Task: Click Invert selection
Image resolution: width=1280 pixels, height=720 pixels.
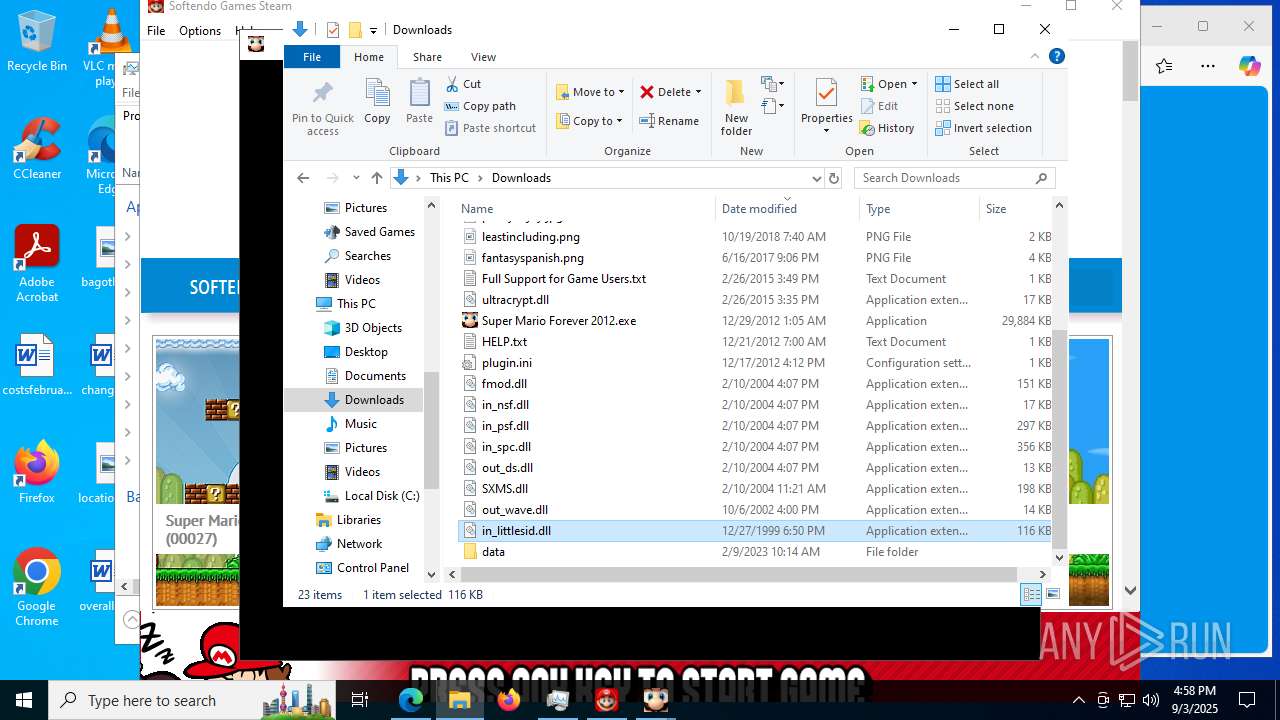Action: [x=983, y=128]
